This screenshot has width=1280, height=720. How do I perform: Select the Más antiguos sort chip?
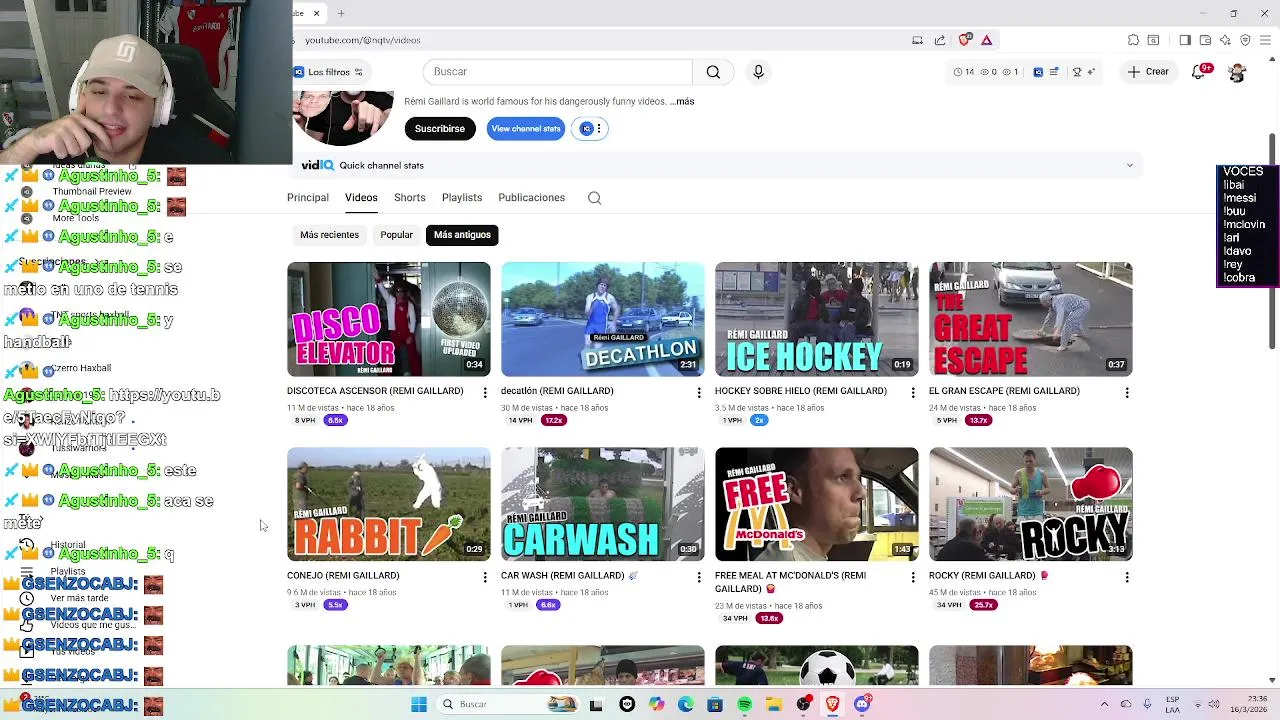tap(462, 235)
